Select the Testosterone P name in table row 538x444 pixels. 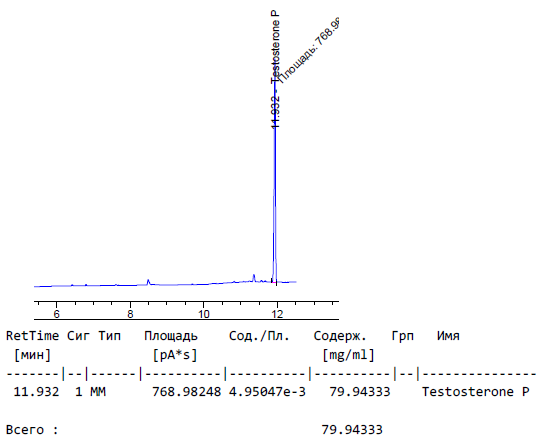pos(476,392)
